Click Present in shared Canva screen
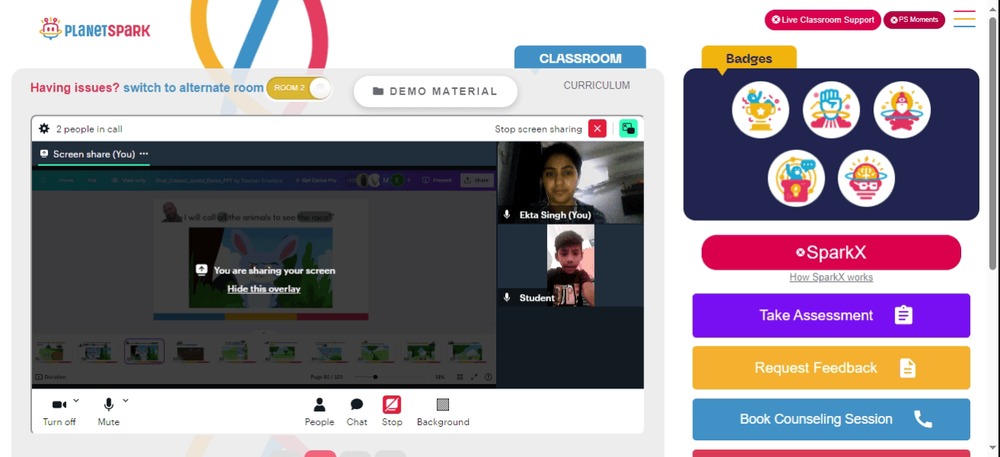This screenshot has height=457, width=1000. (438, 180)
